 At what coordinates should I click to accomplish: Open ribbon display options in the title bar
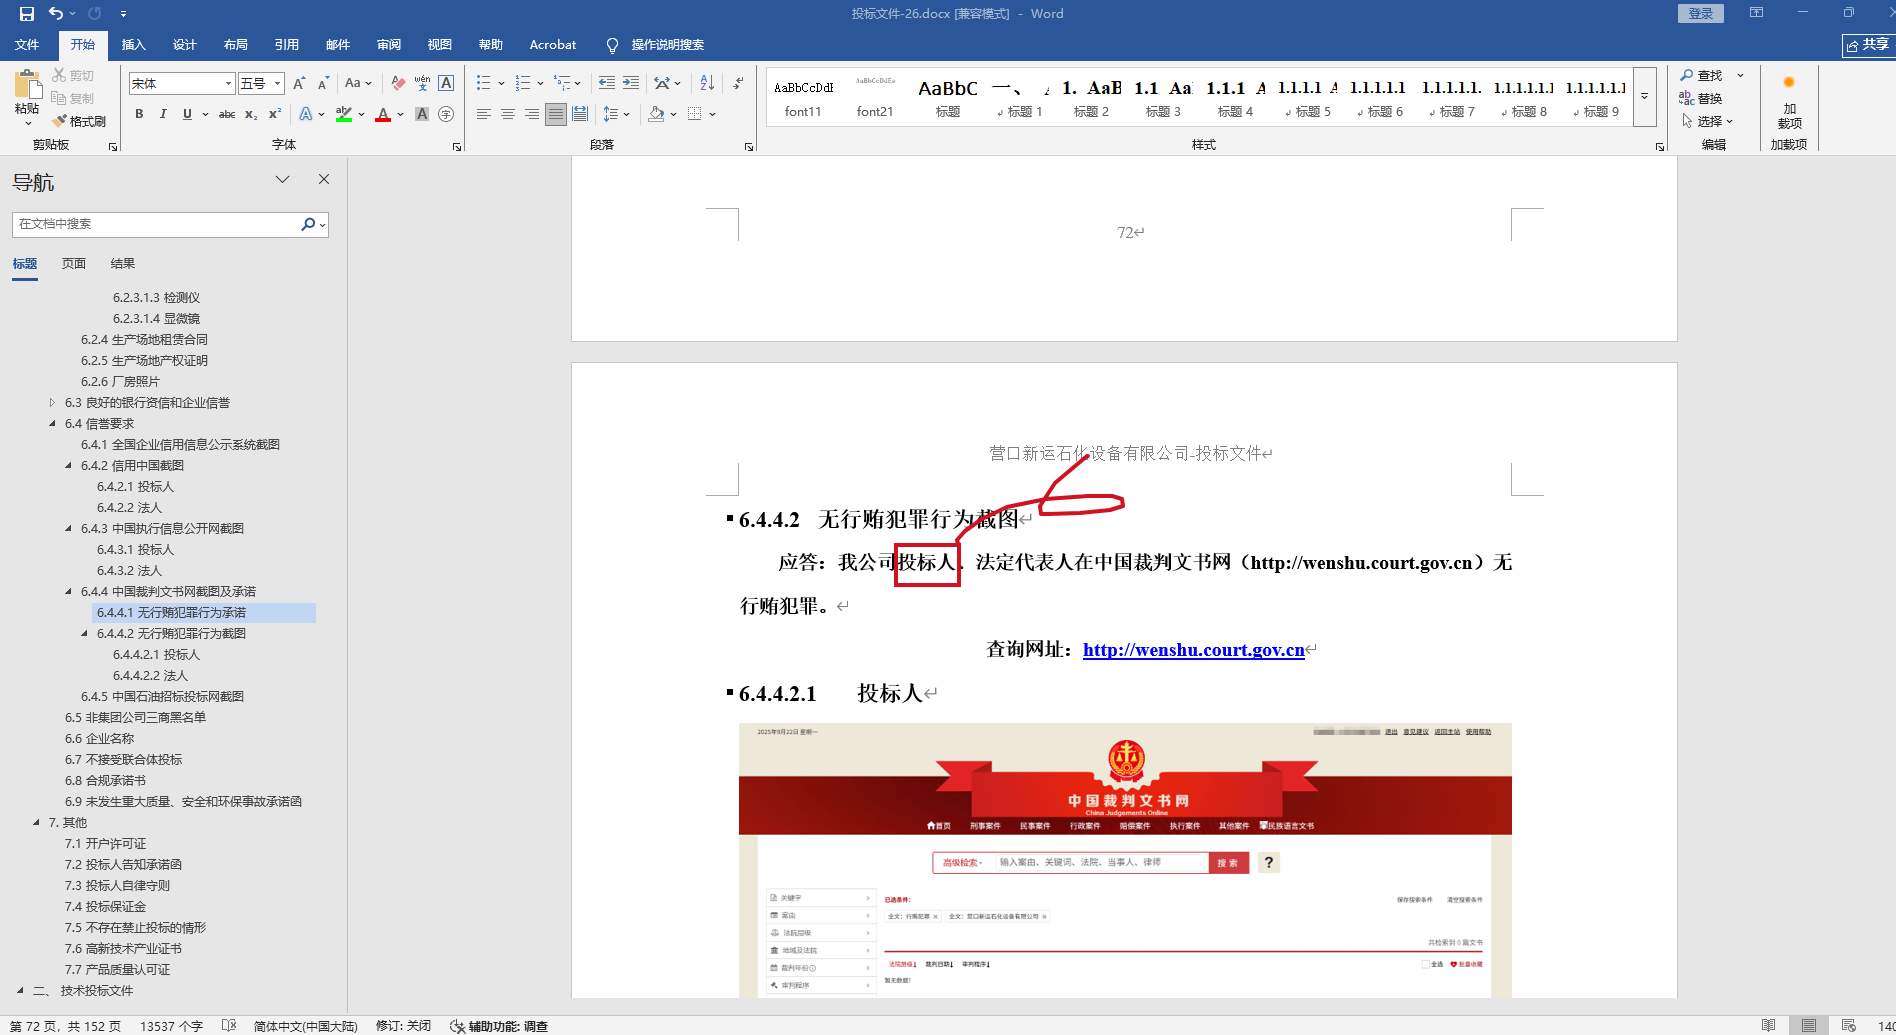(1756, 13)
